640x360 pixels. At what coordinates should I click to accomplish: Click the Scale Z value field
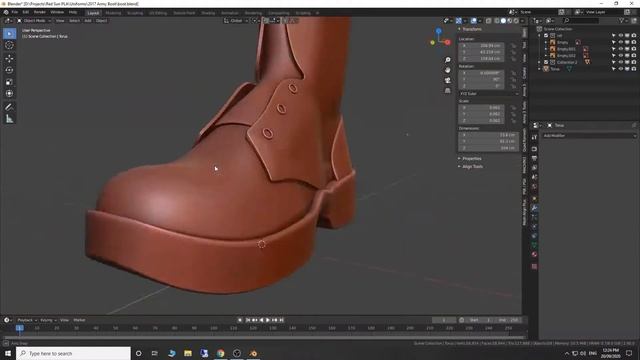[x=482, y=121]
